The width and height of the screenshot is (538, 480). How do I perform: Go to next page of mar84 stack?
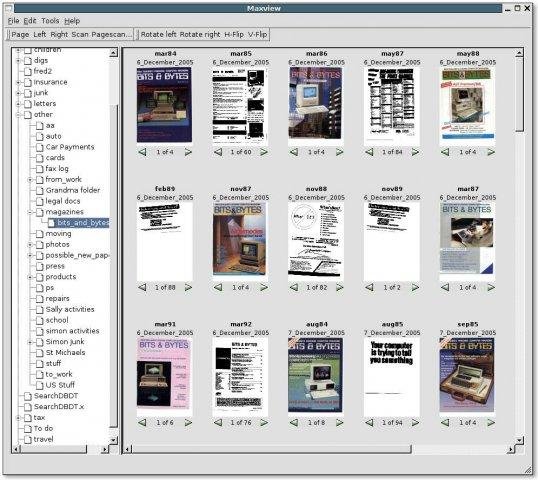(x=188, y=152)
